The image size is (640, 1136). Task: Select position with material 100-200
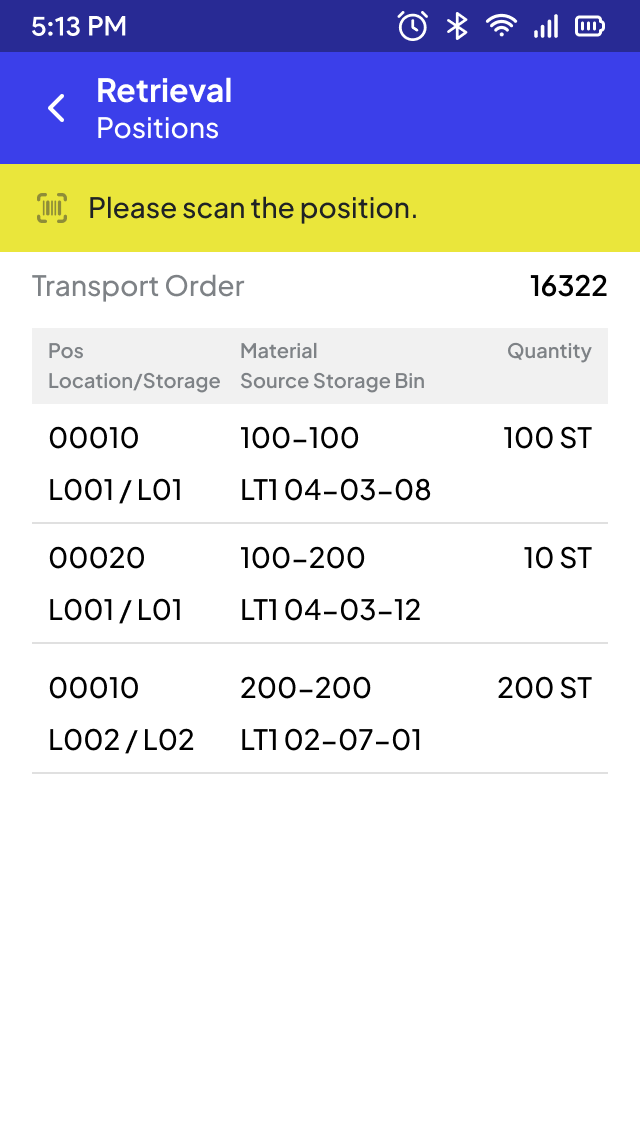(x=320, y=584)
